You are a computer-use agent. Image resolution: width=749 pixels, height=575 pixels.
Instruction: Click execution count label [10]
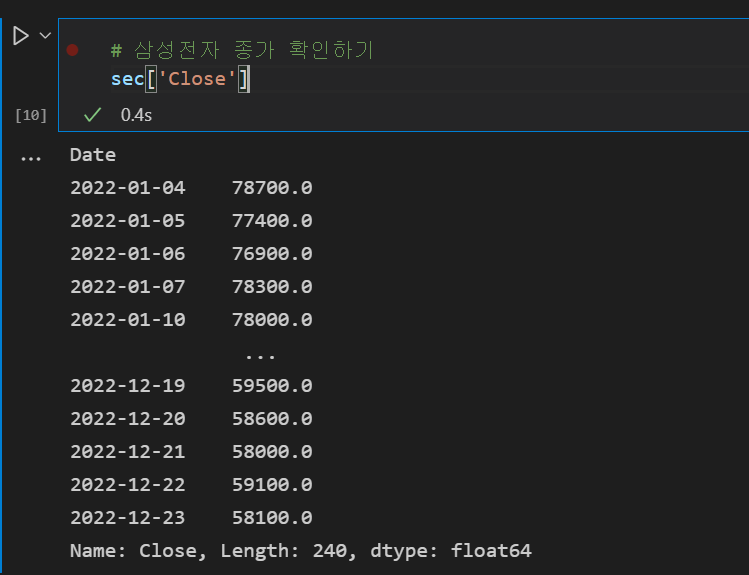(x=31, y=115)
